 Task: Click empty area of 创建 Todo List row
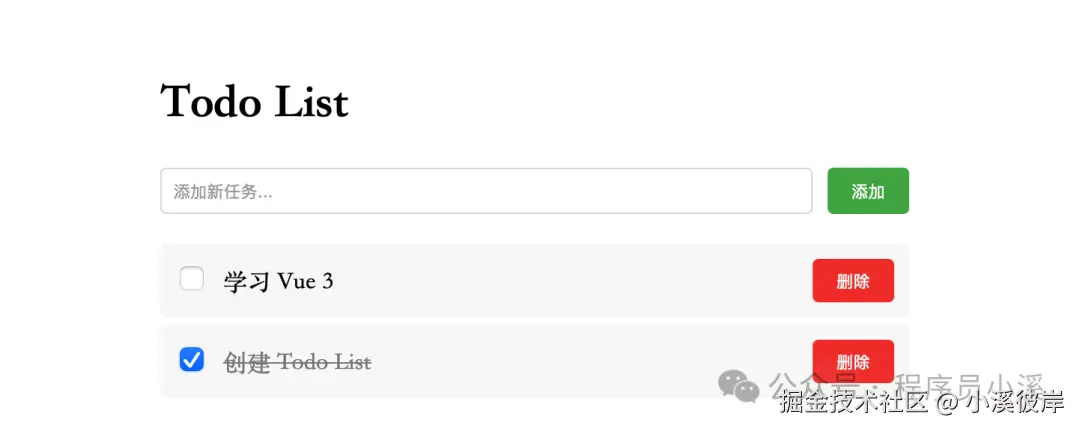[x=570, y=361]
